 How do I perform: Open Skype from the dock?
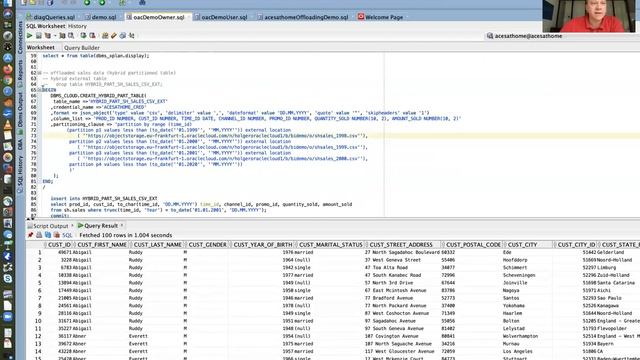click(x=7, y=279)
